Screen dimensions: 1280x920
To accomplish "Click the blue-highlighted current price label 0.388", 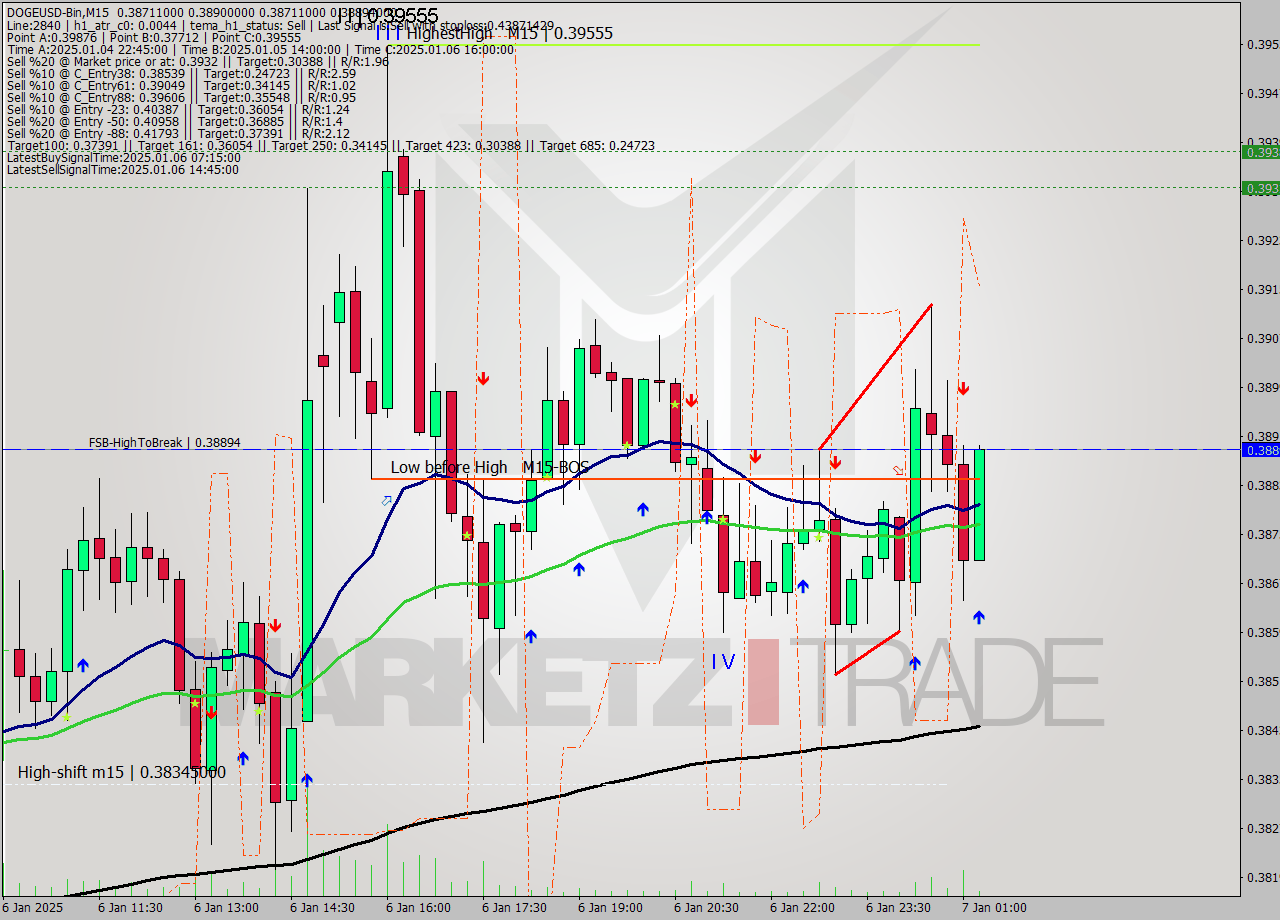I will tap(1260, 450).
